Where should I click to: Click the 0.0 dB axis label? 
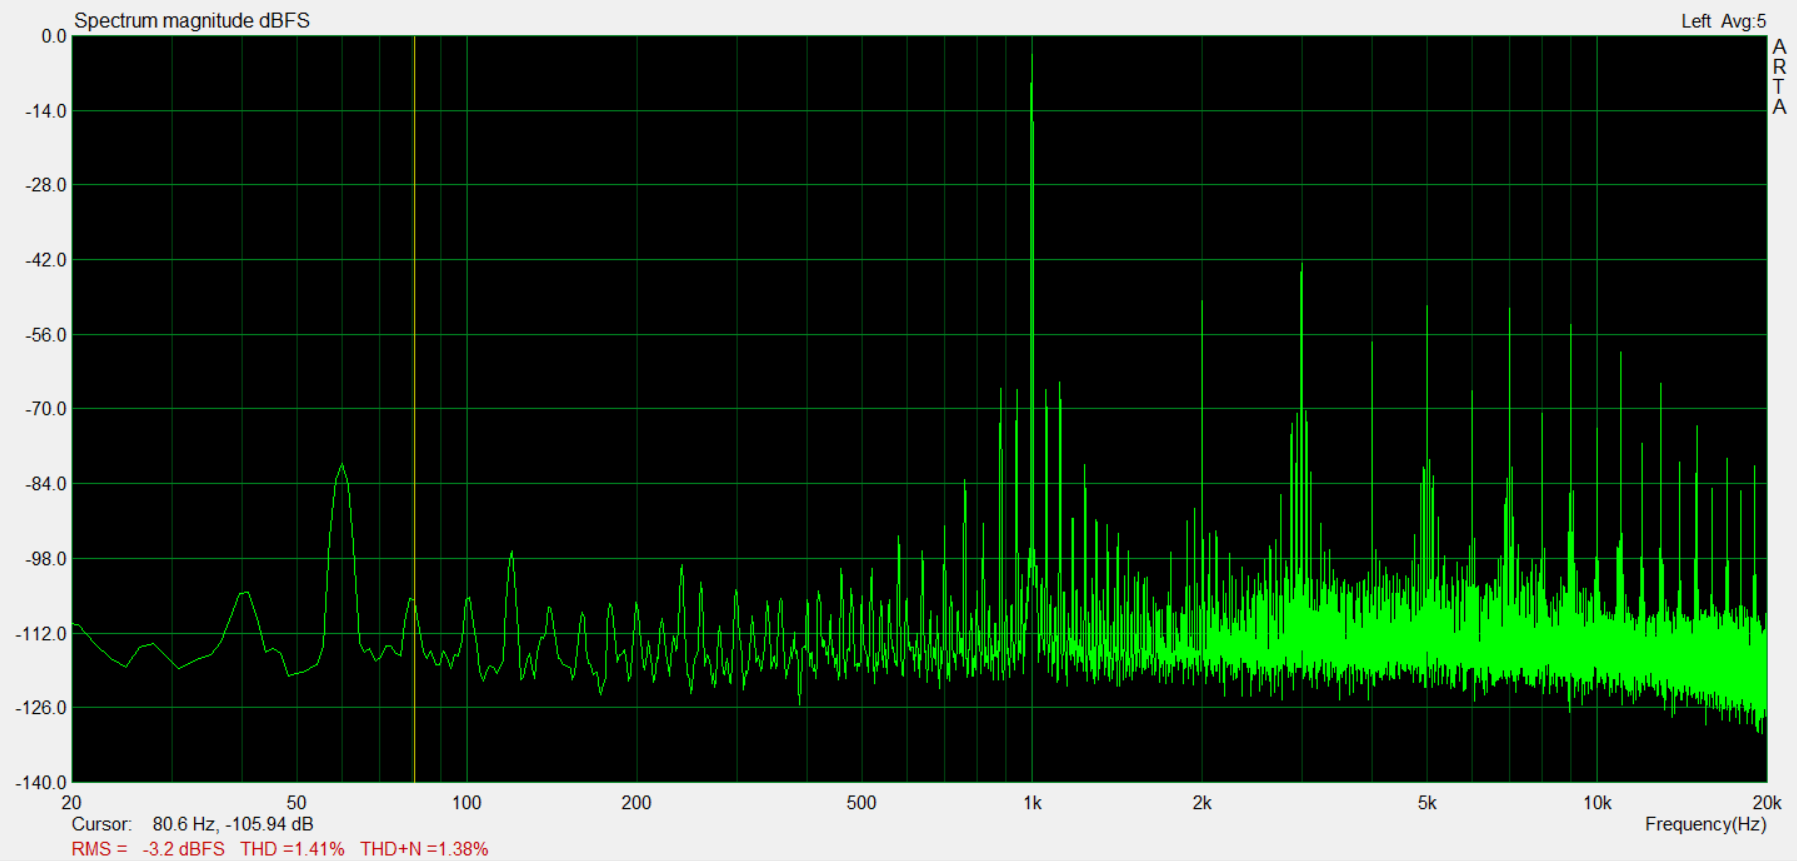click(x=54, y=37)
